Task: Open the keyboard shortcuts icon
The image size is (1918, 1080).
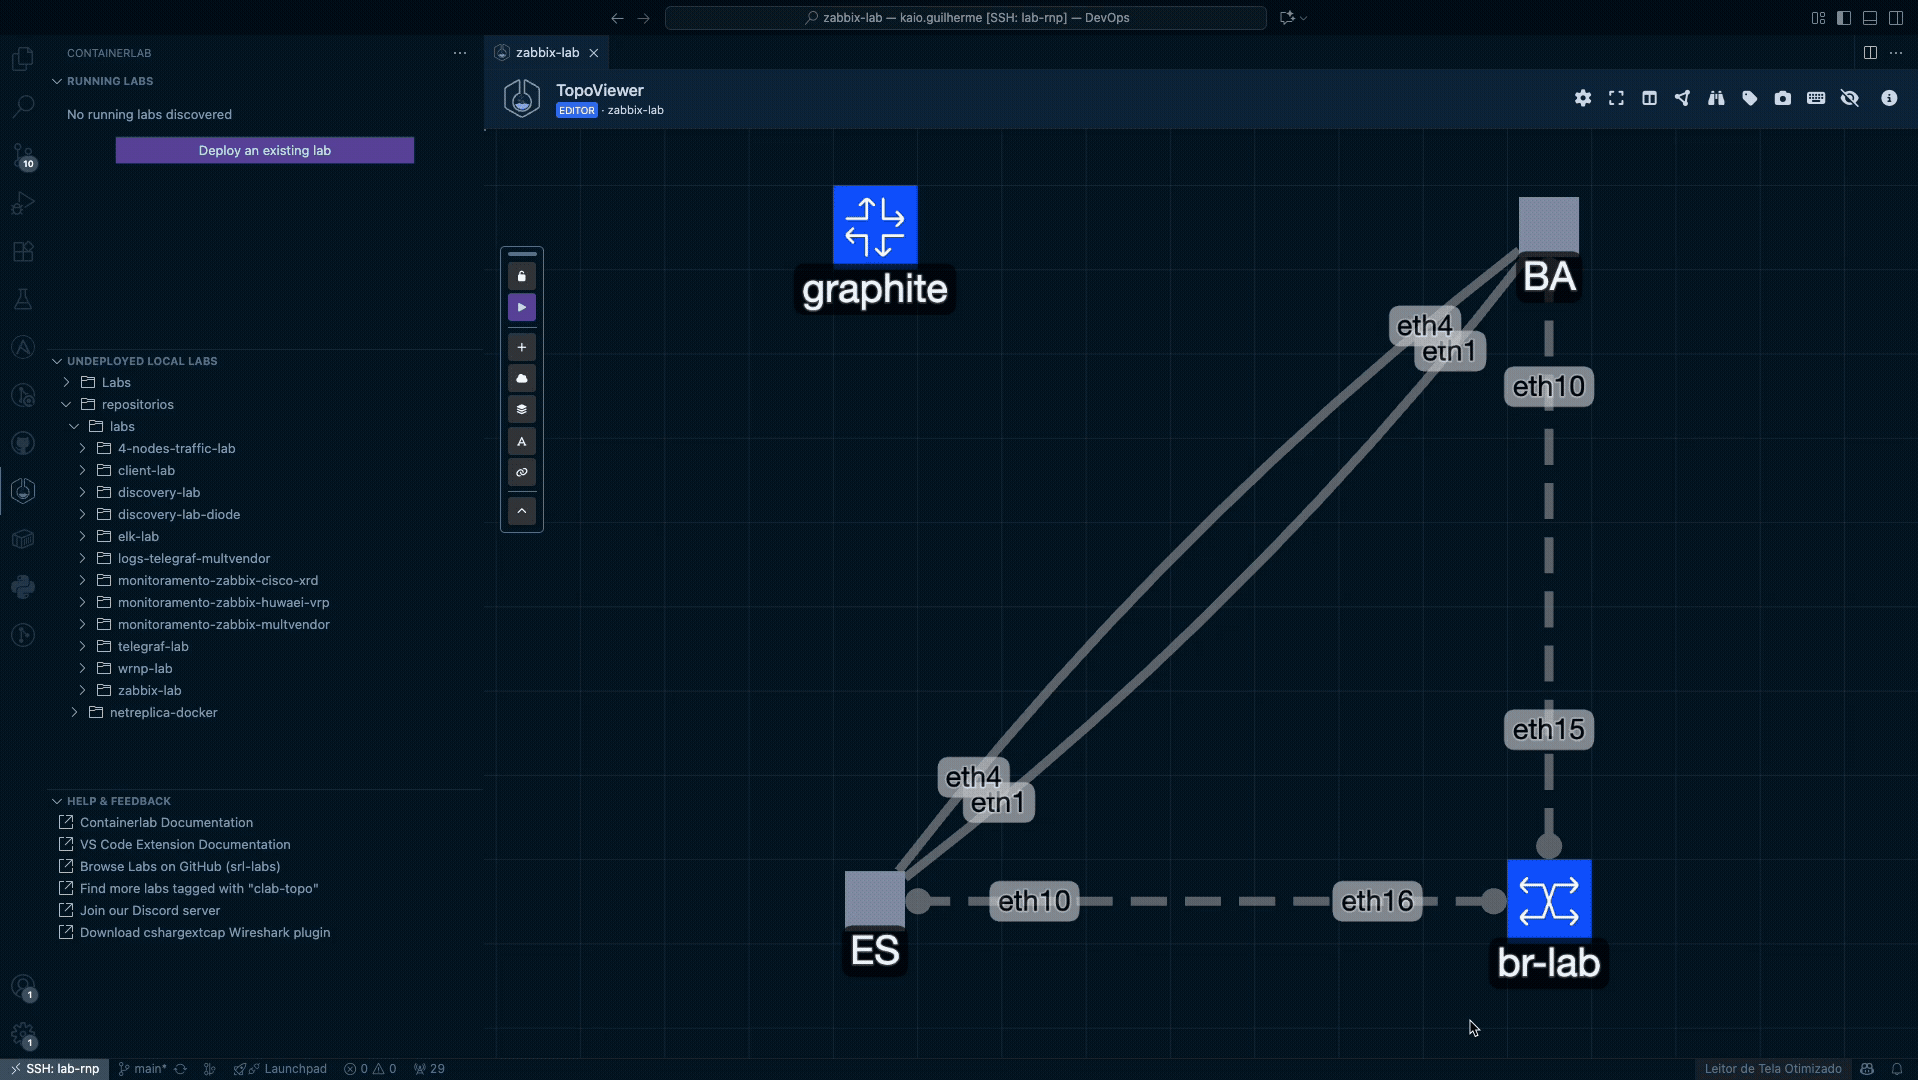Action: (x=1816, y=98)
